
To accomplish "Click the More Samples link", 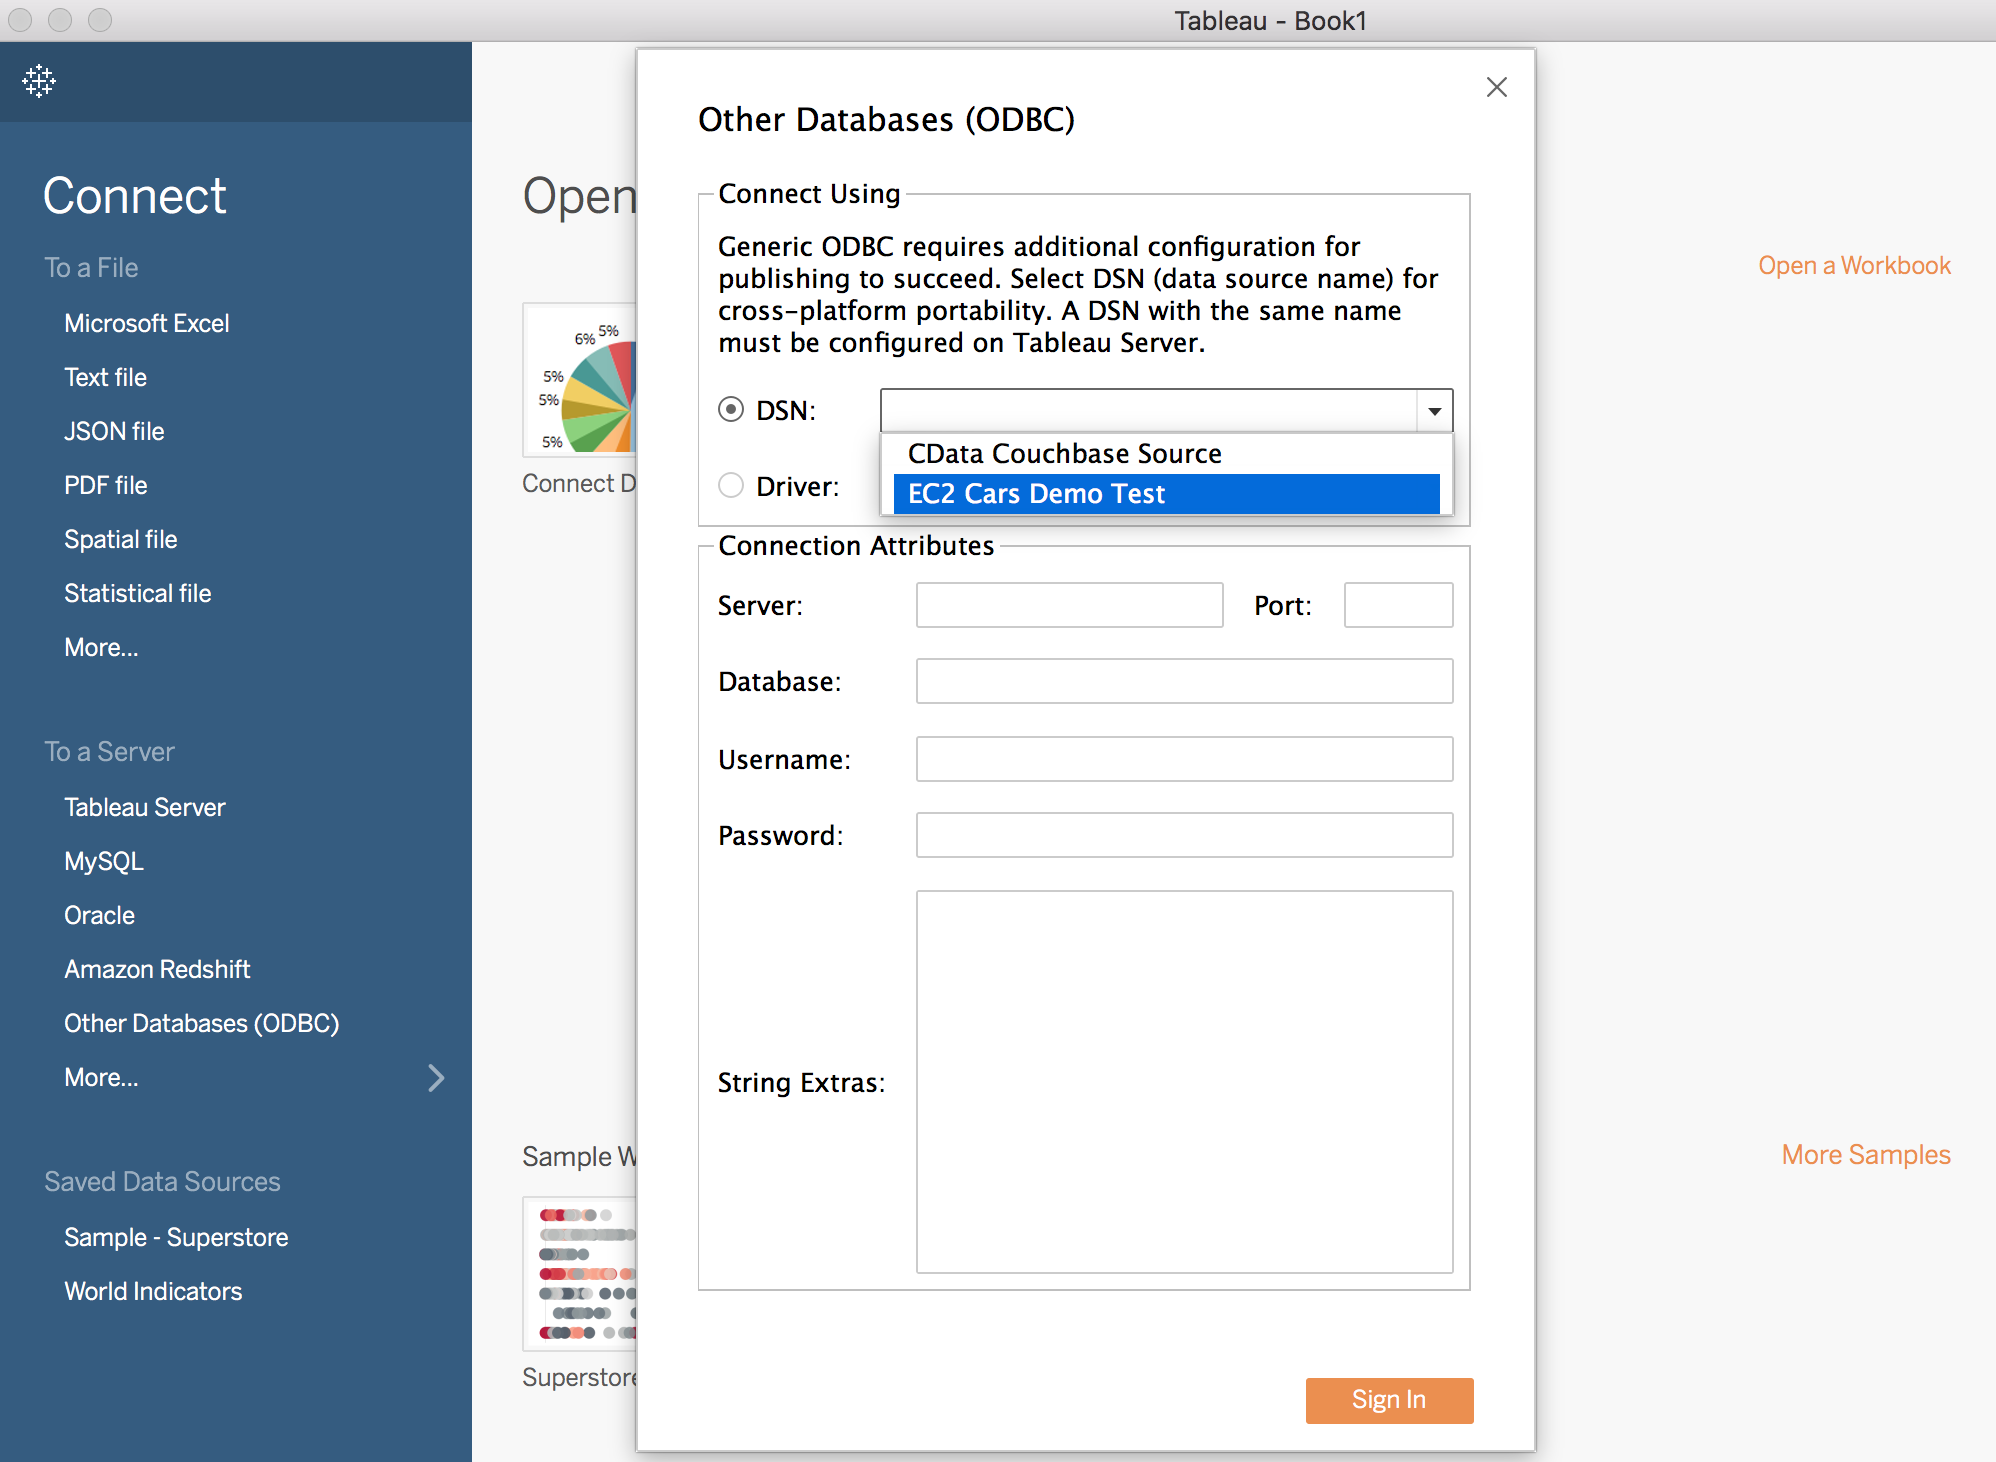I will pos(1865,1154).
